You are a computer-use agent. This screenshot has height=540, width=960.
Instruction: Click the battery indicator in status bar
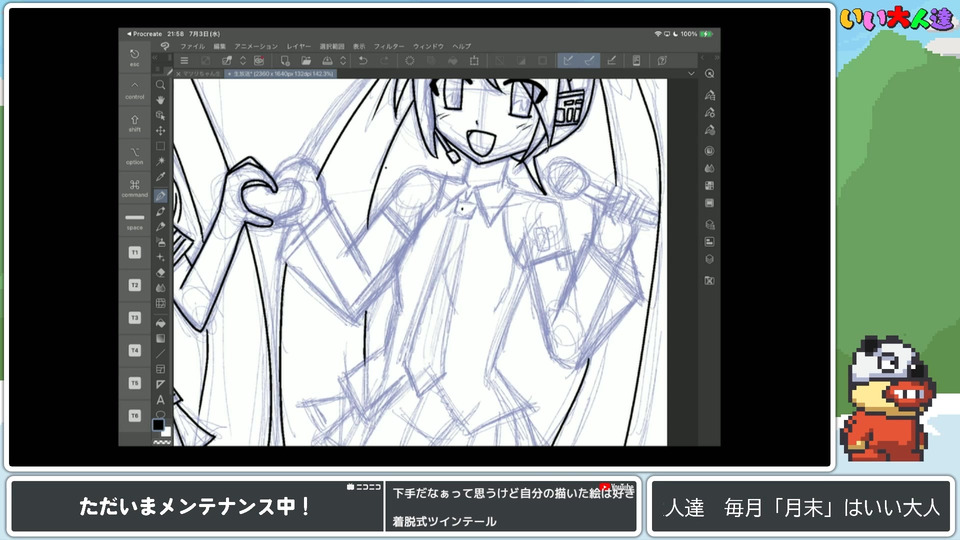(x=706, y=34)
